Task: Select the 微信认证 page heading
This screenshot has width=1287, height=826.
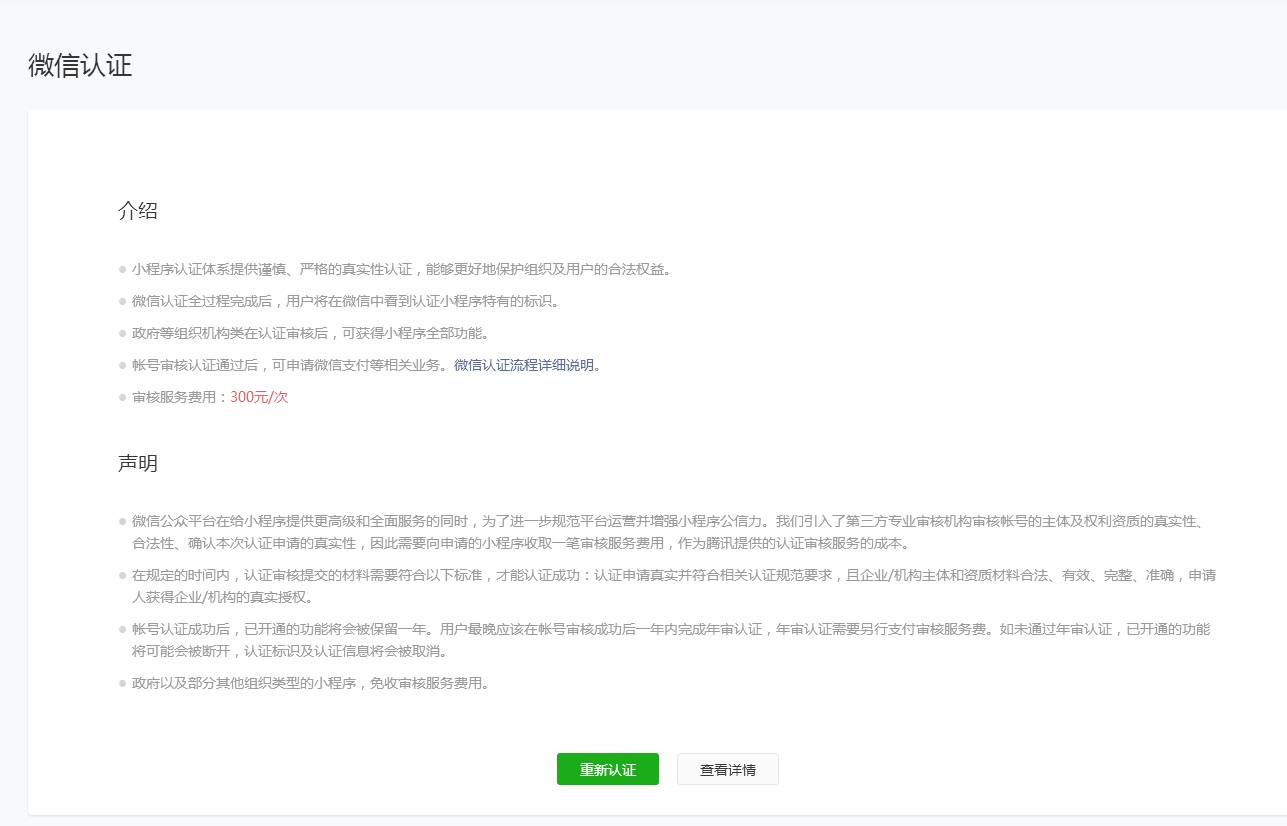Action: pyautogui.click(x=80, y=66)
